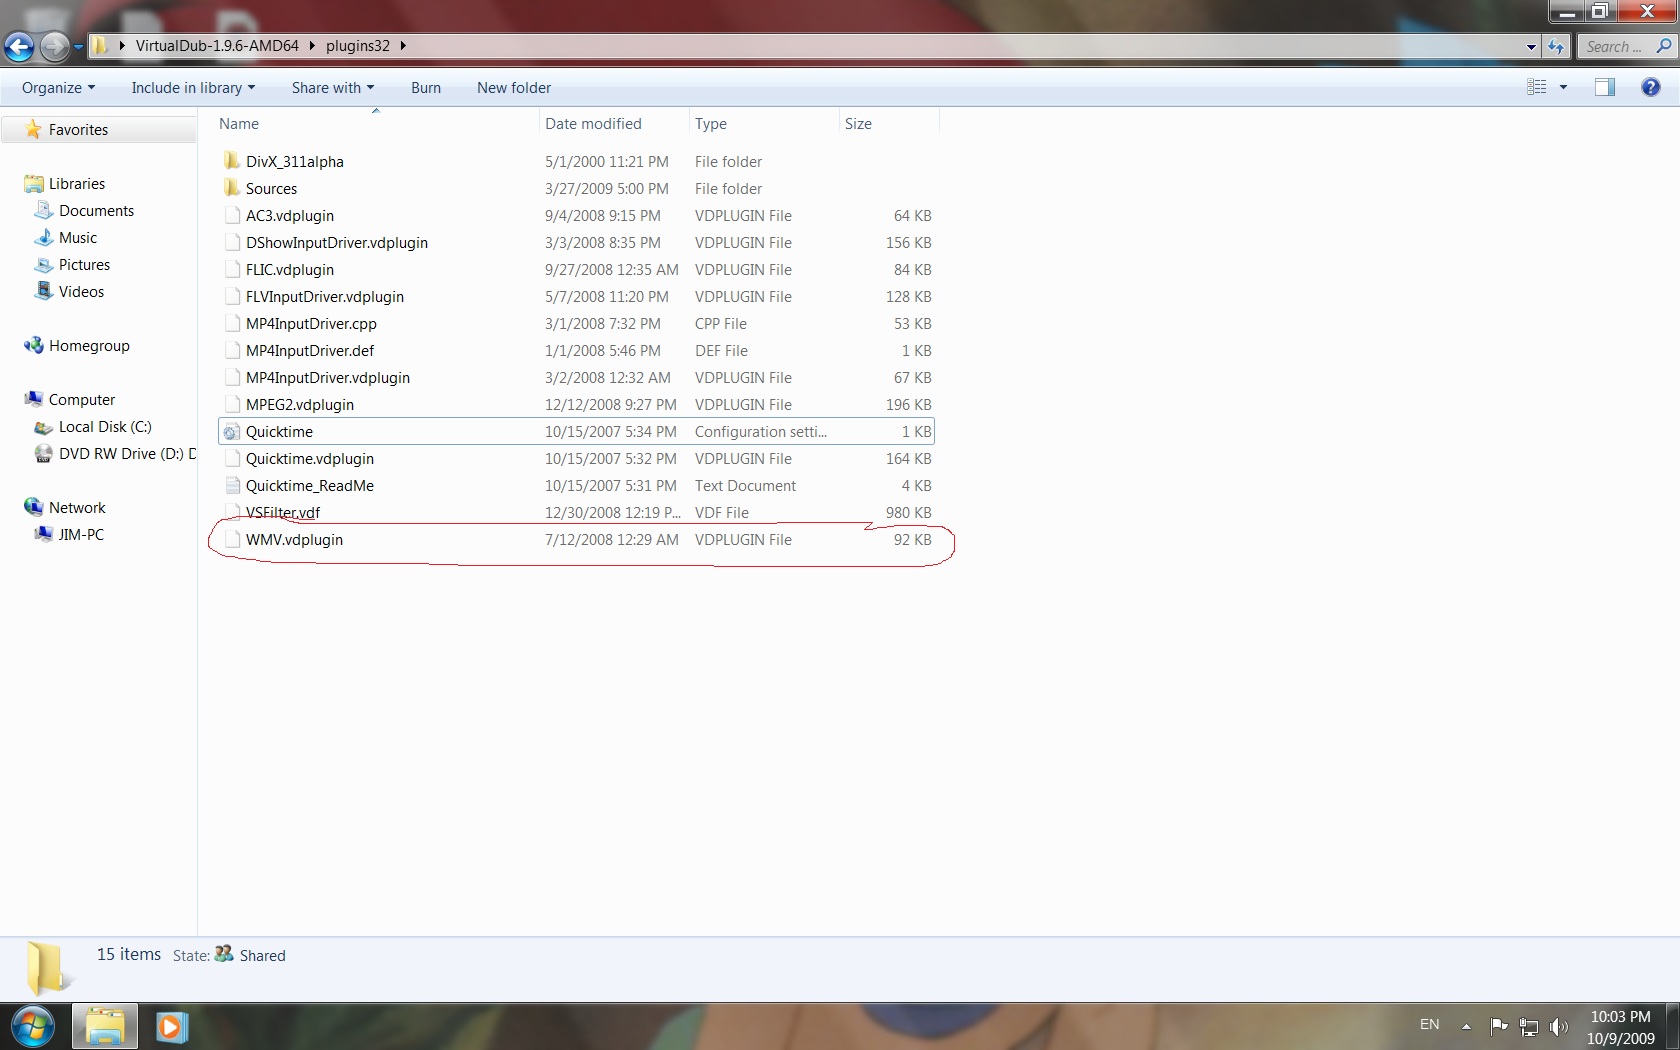This screenshot has width=1680, height=1050.
Task: Toggle the preview pane
Action: click(x=1605, y=88)
